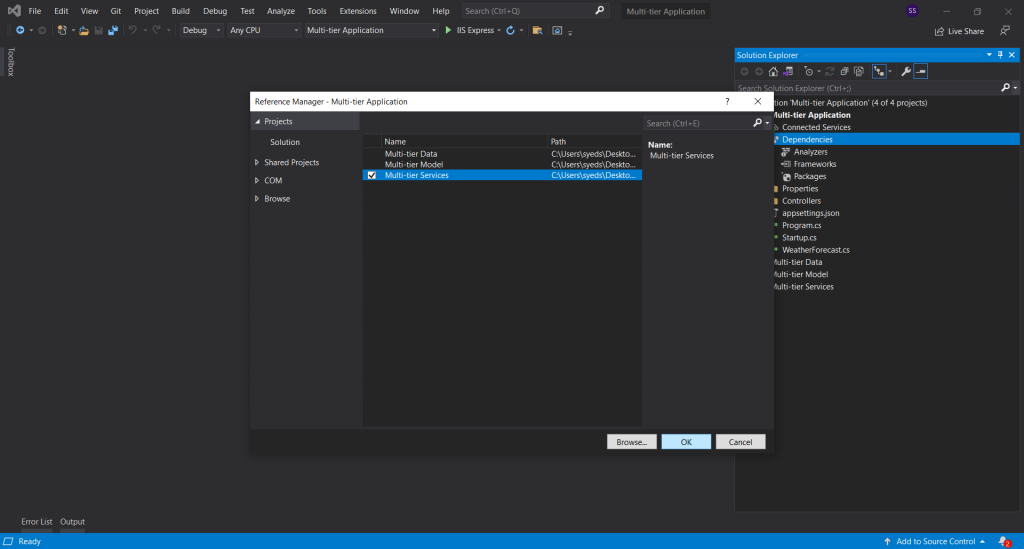Image resolution: width=1024 pixels, height=549 pixels.
Task: Click the New Project toolbar icon
Action: (x=62, y=30)
